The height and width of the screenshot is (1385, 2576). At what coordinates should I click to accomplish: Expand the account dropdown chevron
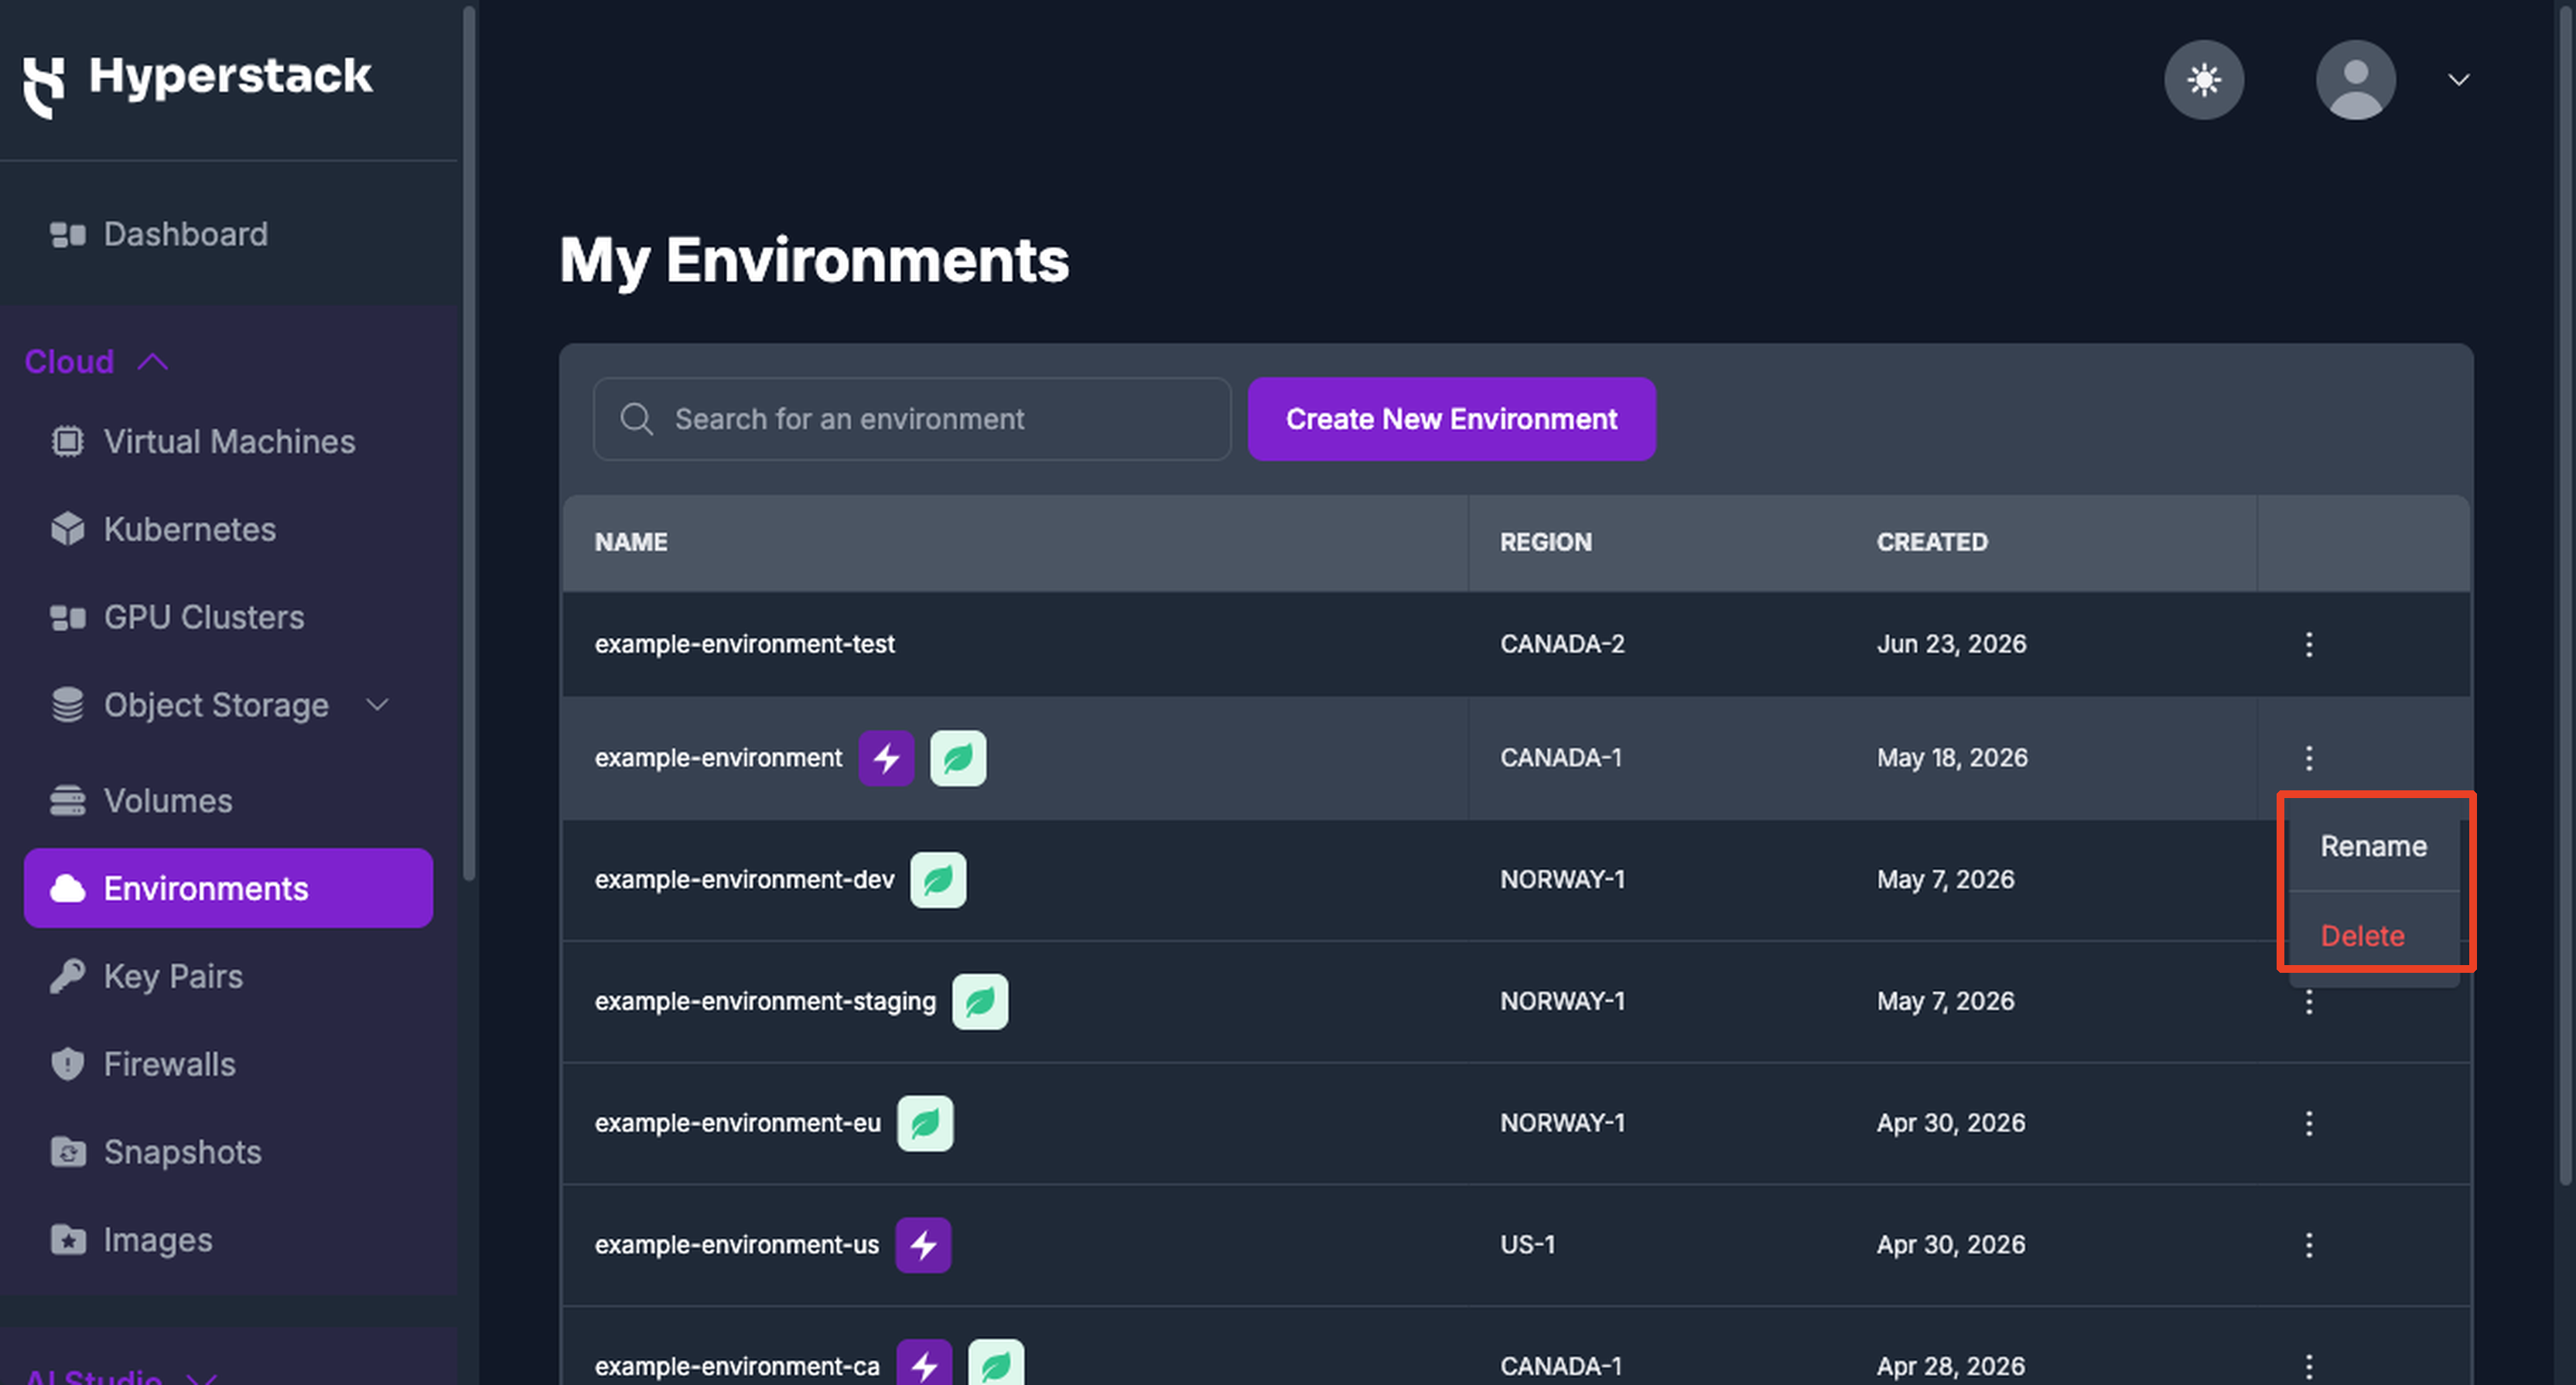pos(2459,80)
